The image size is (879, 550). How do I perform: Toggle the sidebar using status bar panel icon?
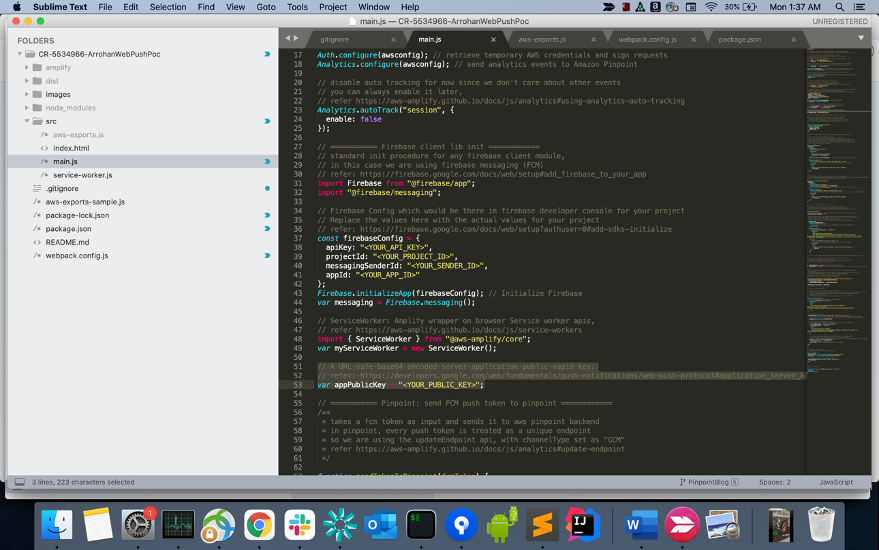point(19,482)
